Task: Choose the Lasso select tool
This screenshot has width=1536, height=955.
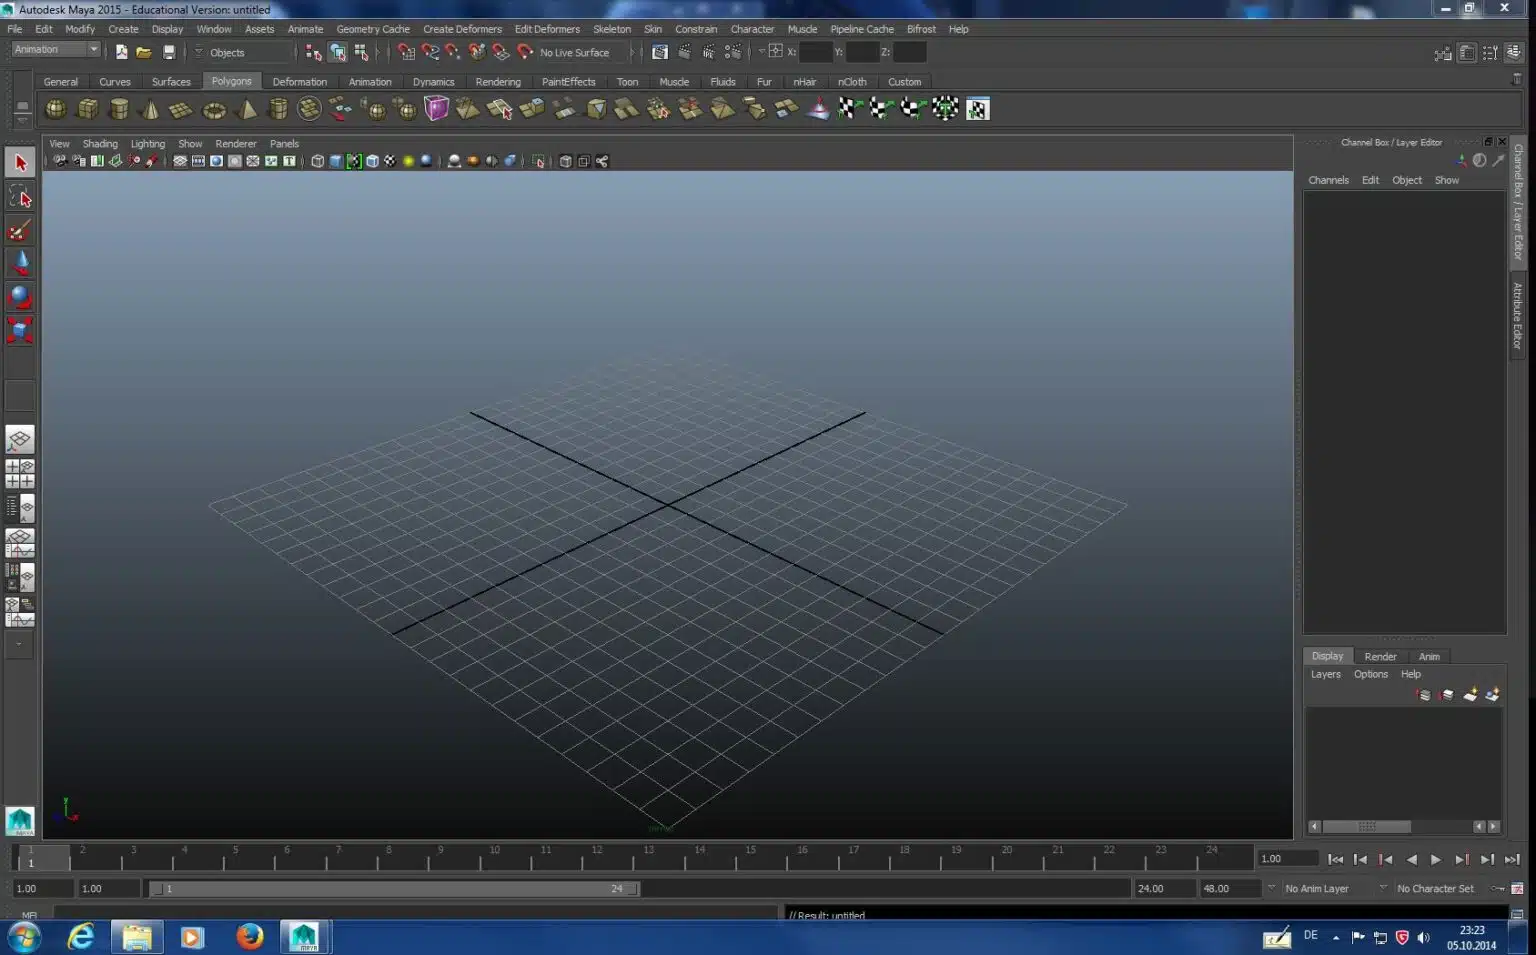Action: [19, 196]
